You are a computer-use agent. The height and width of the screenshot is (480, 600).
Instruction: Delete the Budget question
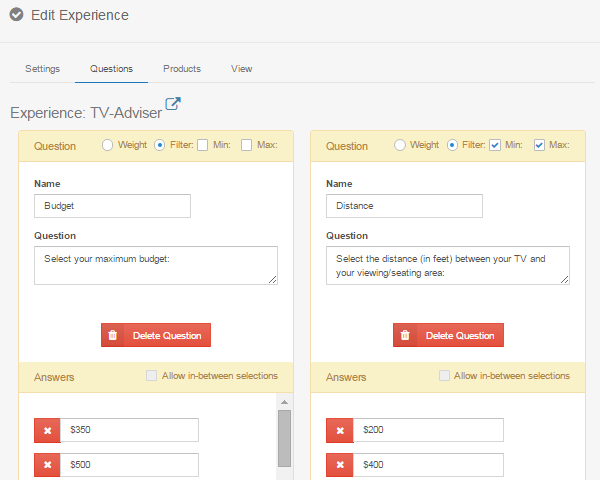pos(156,335)
